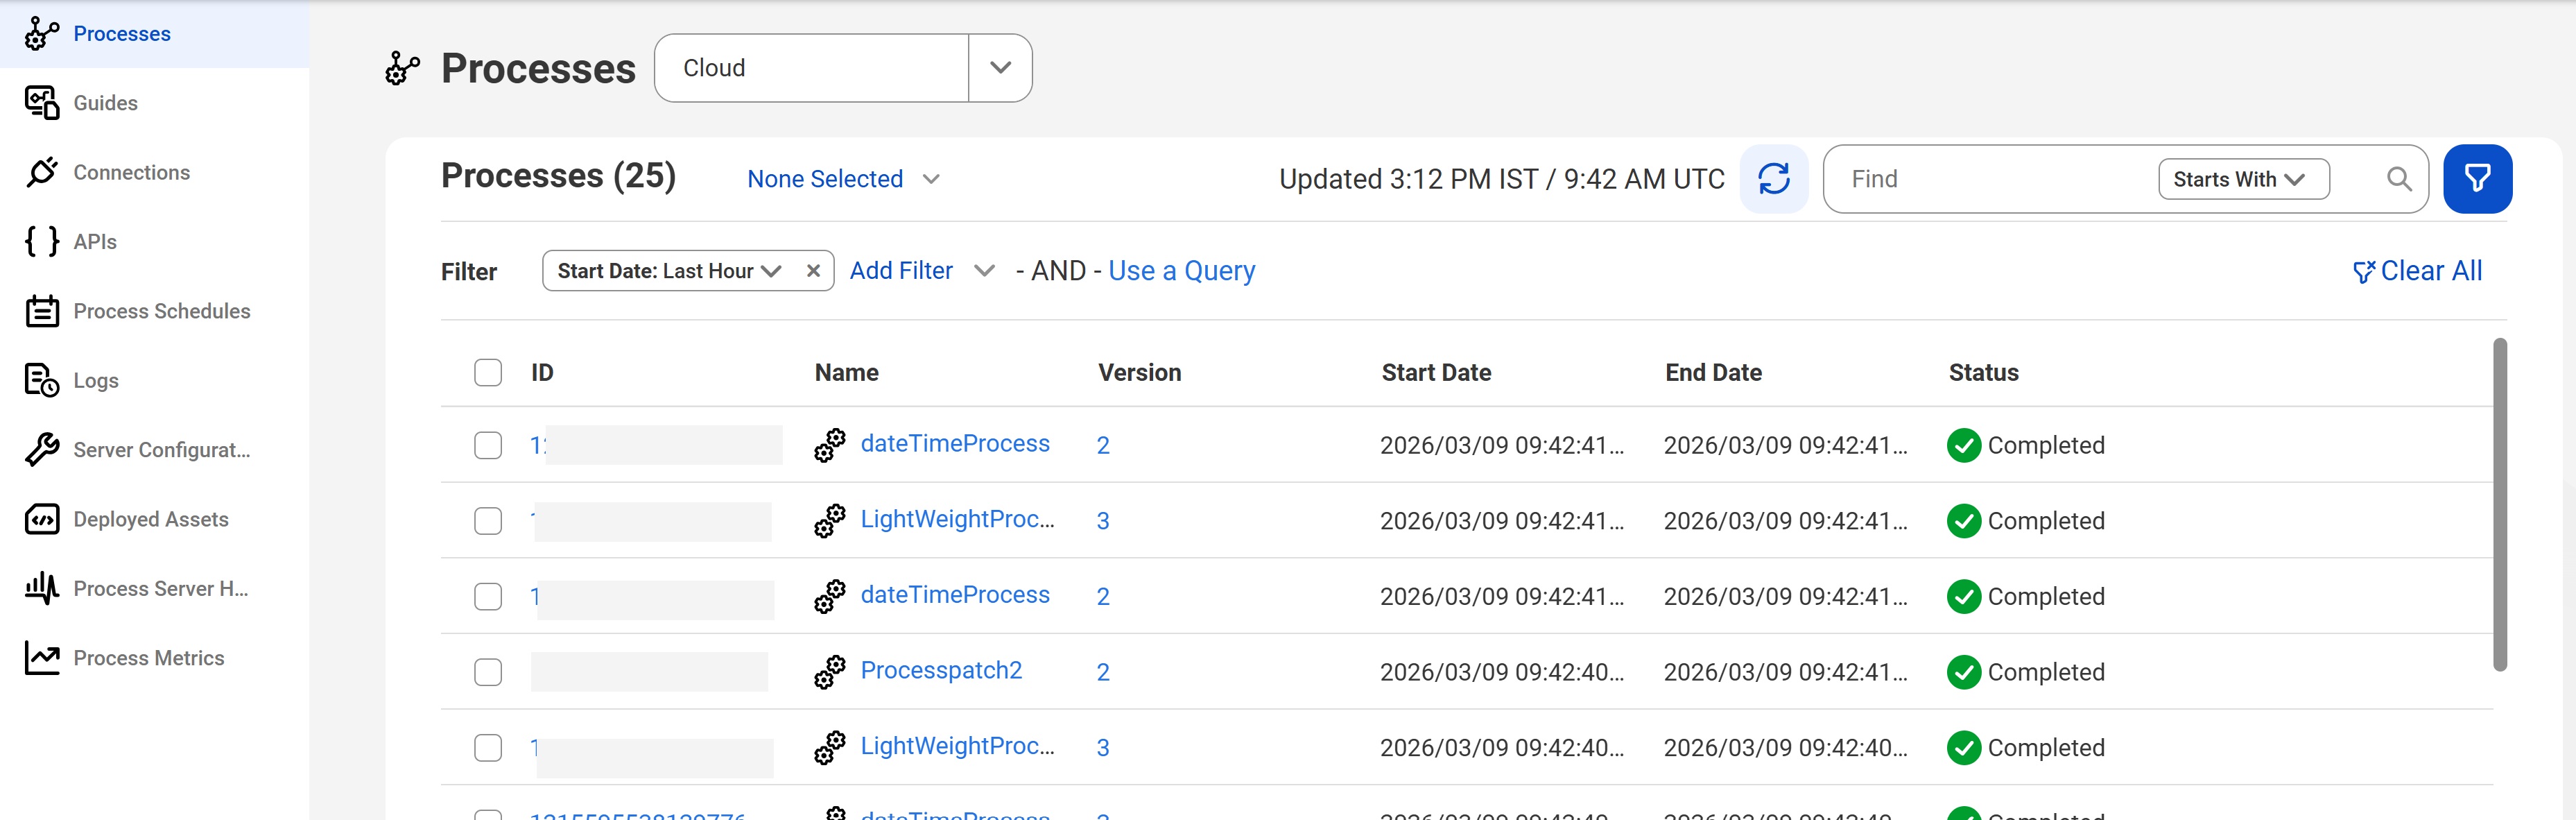Click the Clear All link
Viewport: 2576px width, 820px height.
2431,271
